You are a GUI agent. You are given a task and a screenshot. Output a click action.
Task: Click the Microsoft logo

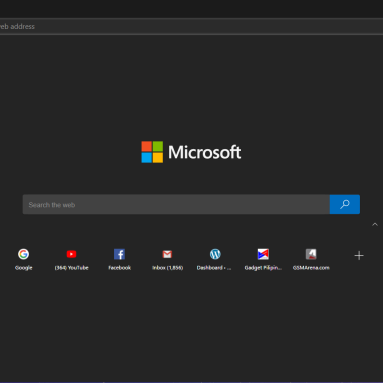coord(191,152)
